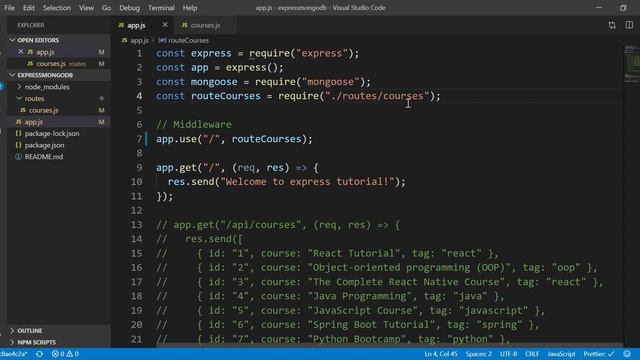Click the git branch name in status bar
Screen dimensions: 640x360
coord(13,354)
